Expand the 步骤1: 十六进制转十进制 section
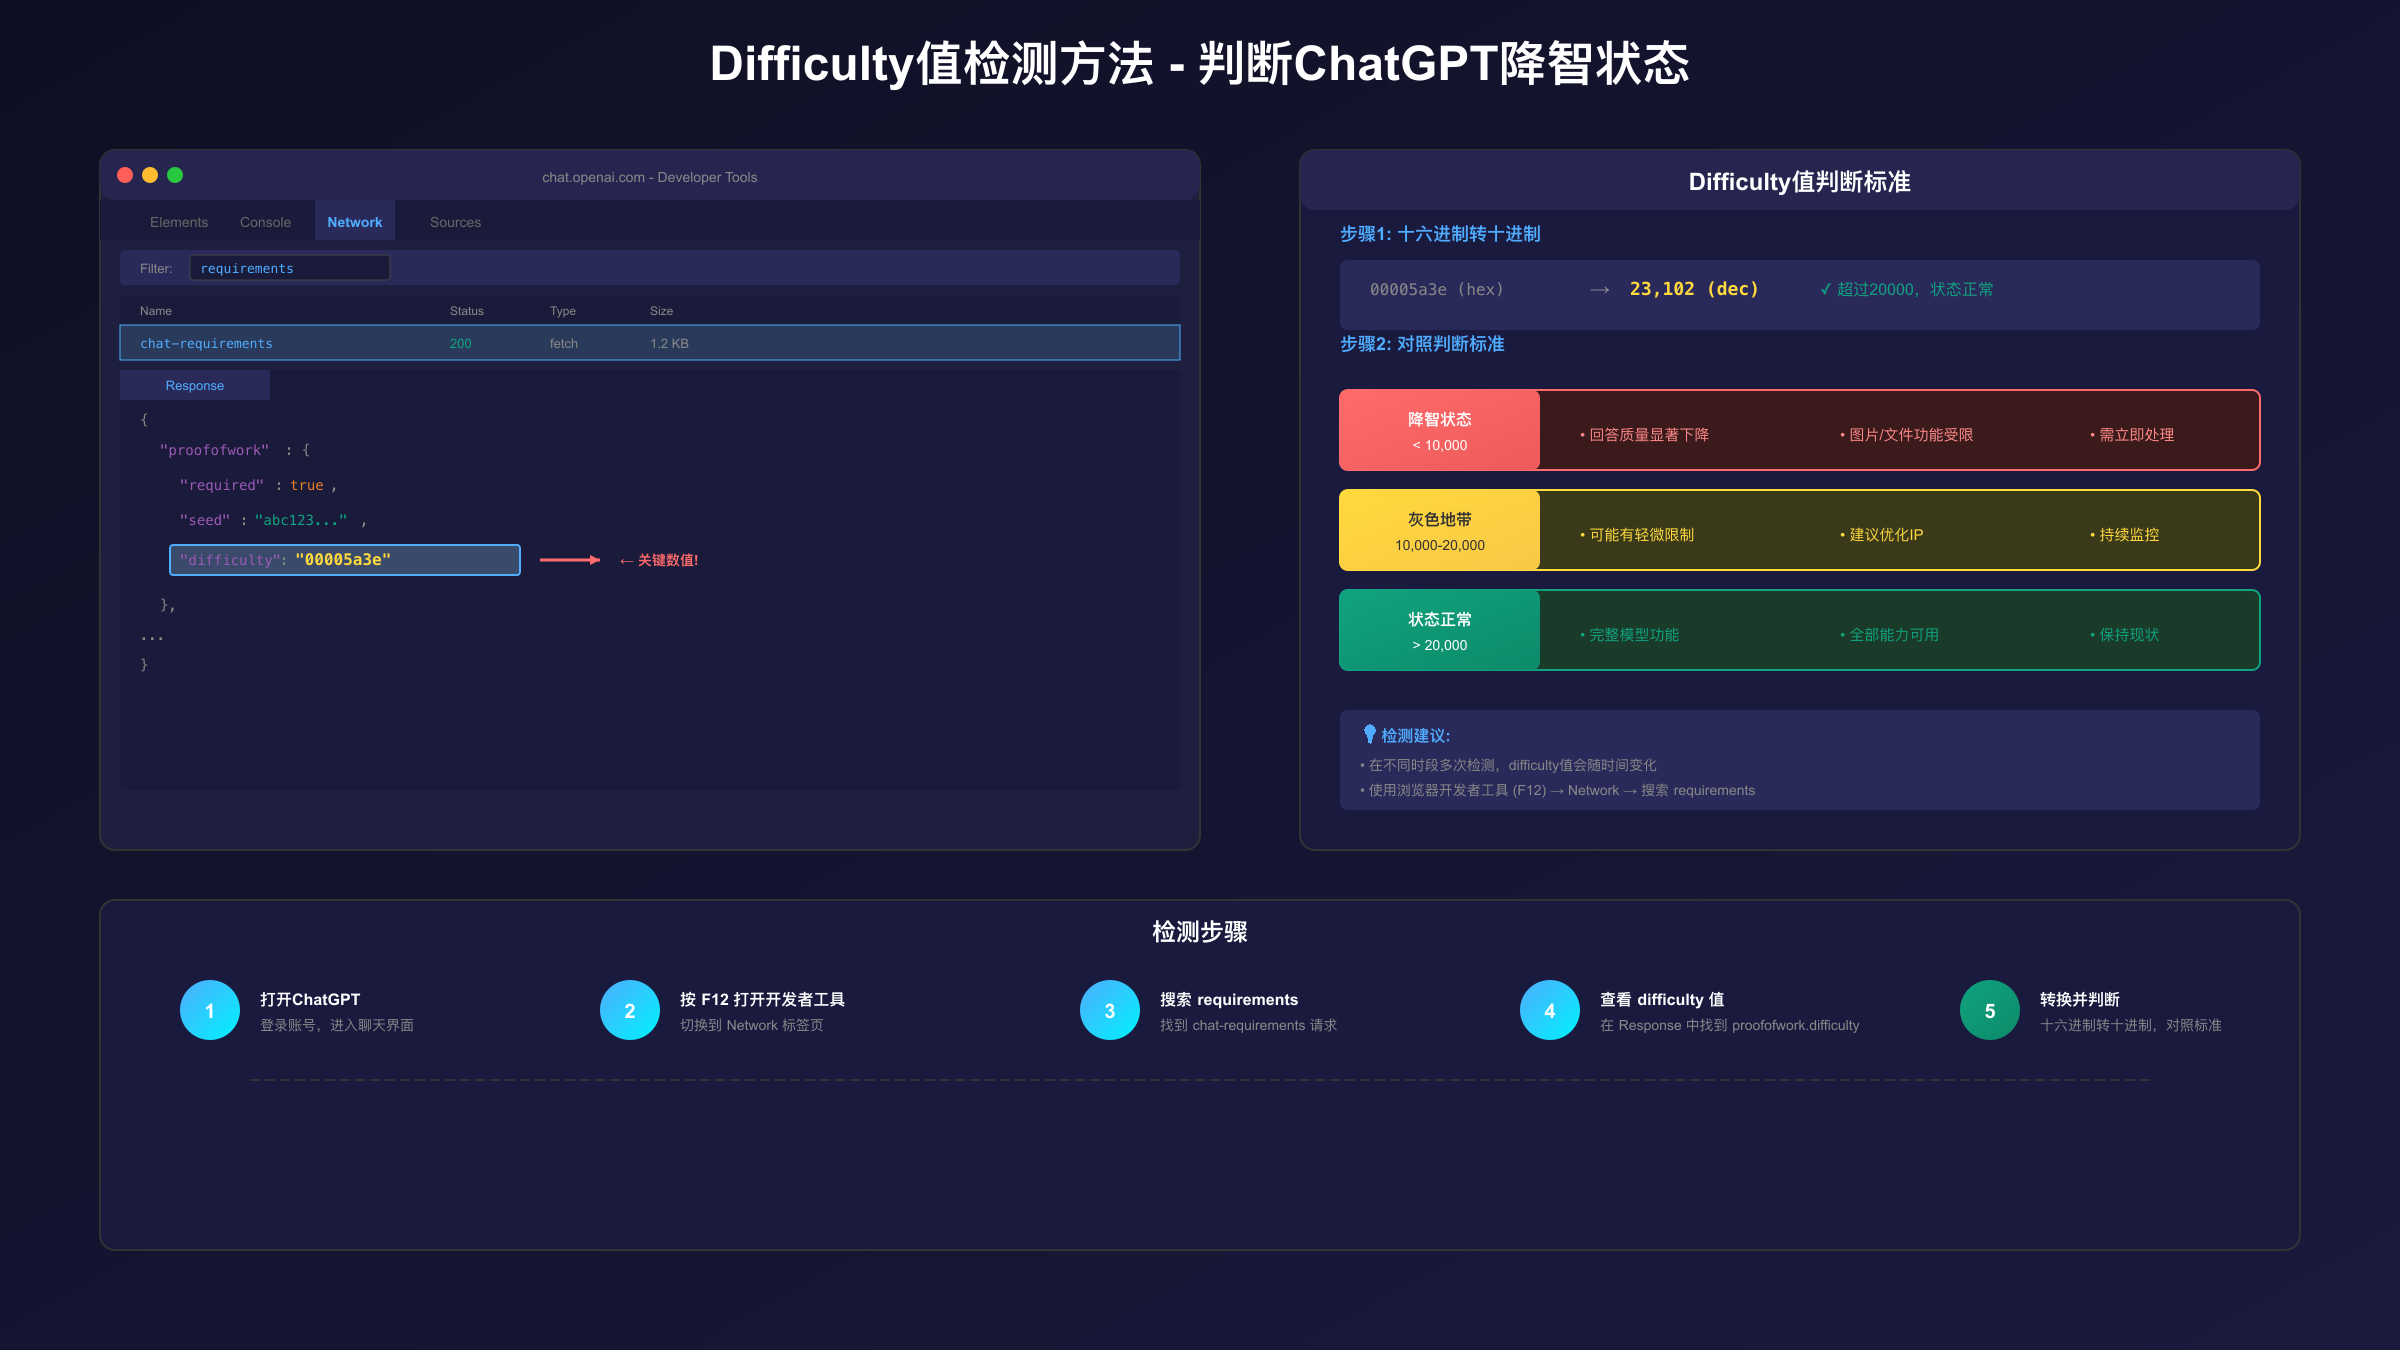This screenshot has height=1350, width=2400. point(1441,234)
